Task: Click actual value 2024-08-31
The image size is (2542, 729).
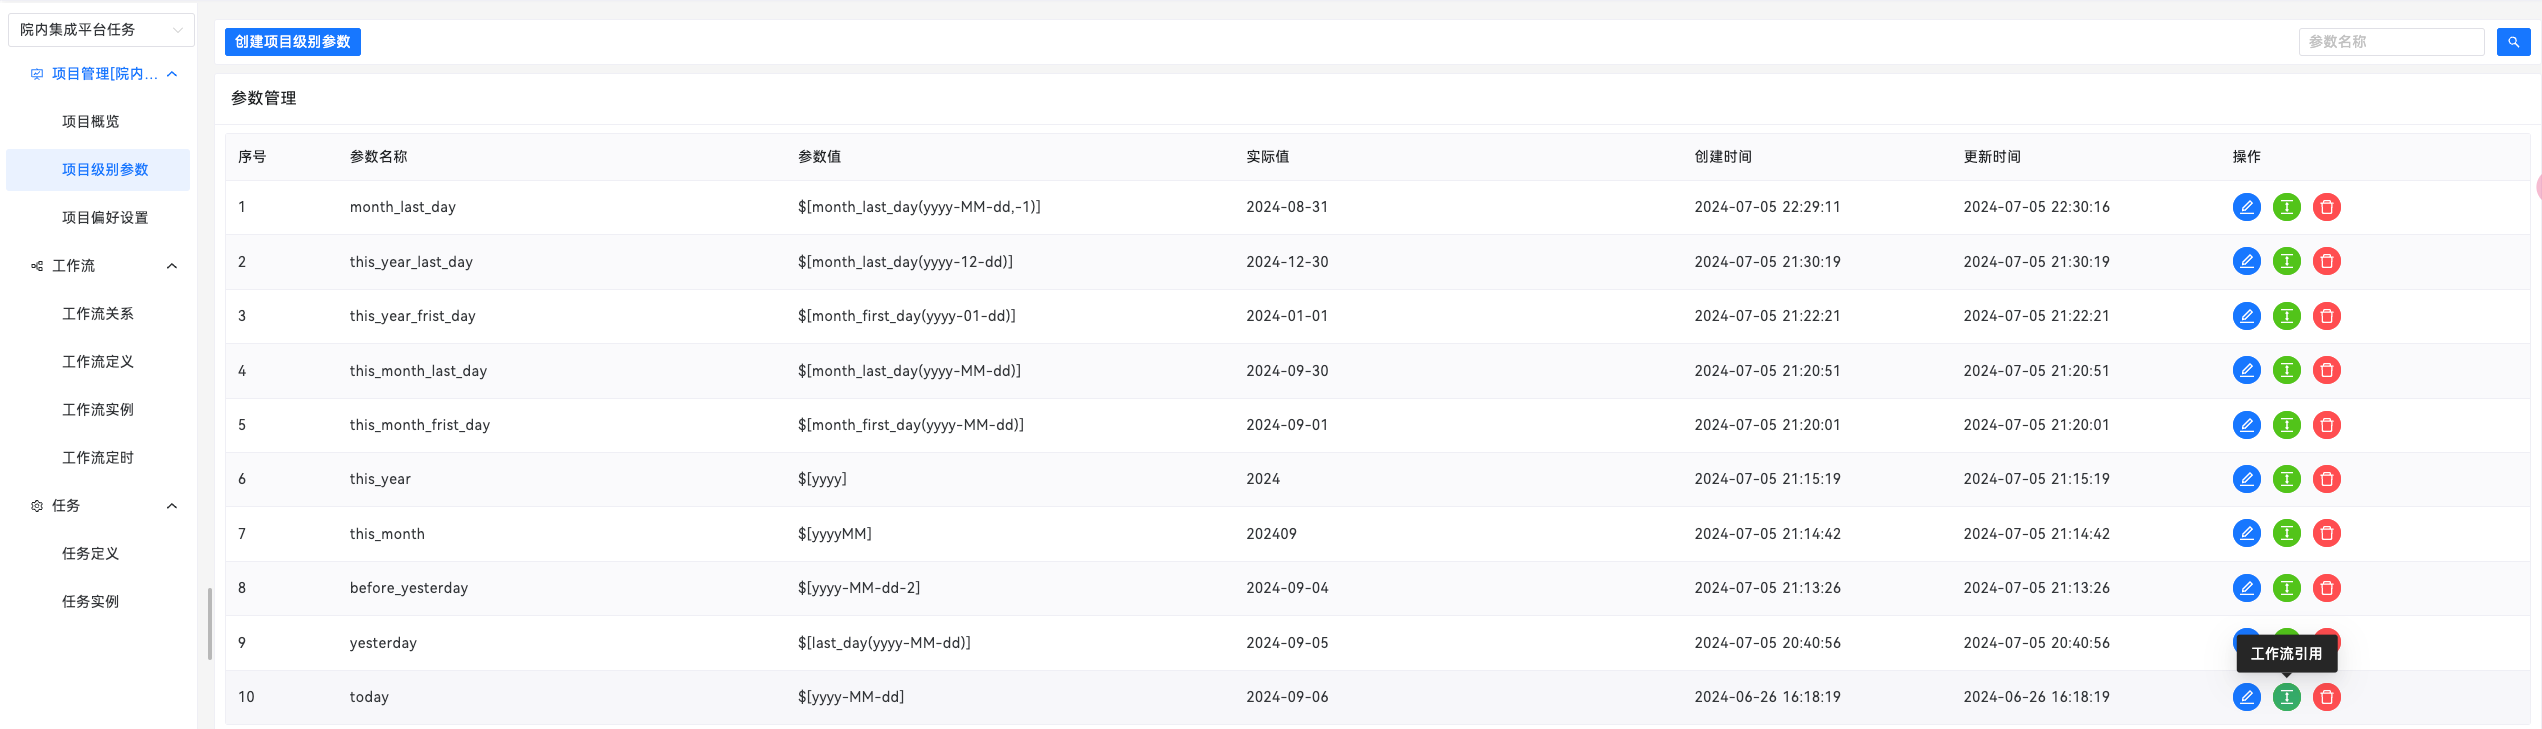Action: (1287, 207)
